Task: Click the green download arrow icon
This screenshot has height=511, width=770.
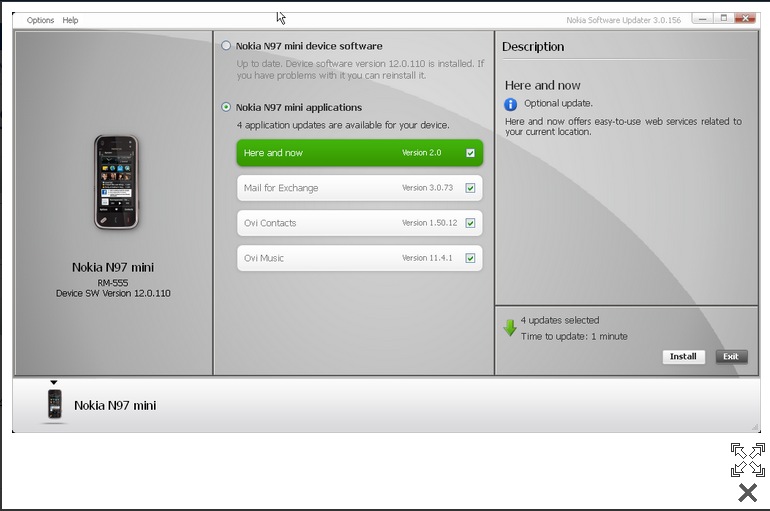Action: pyautogui.click(x=510, y=328)
